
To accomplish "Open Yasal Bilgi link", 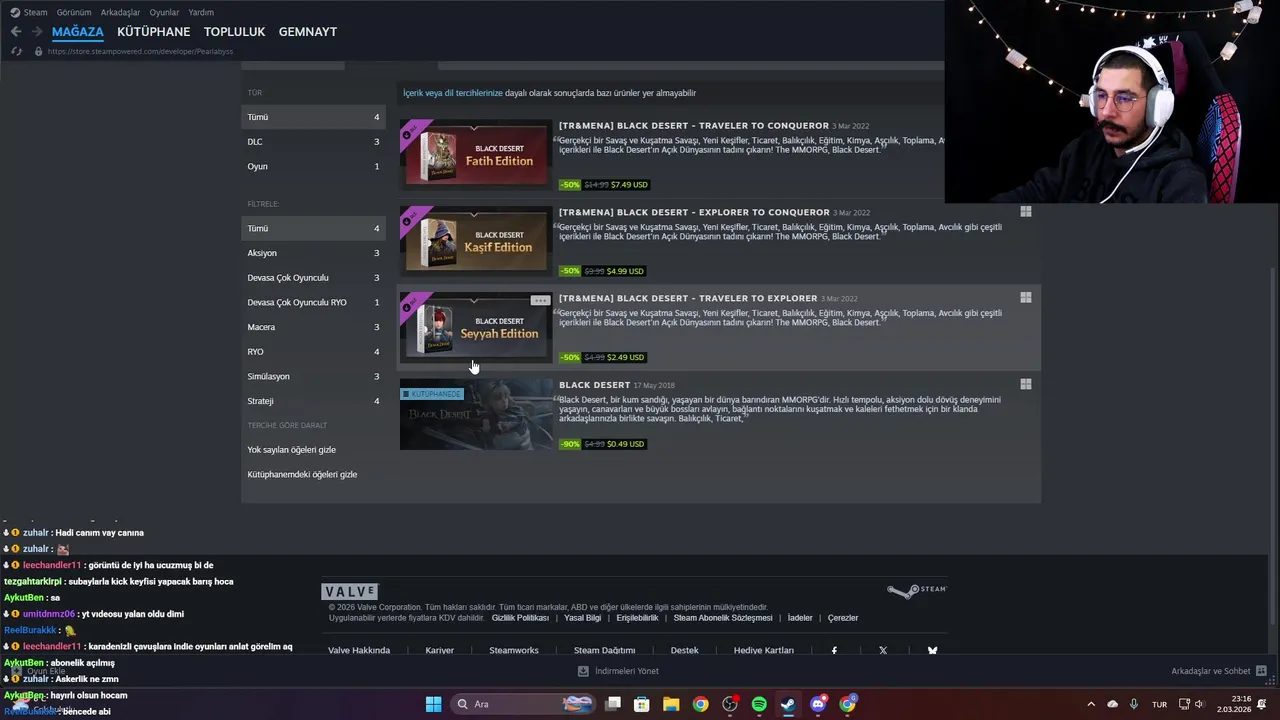I will point(583,618).
